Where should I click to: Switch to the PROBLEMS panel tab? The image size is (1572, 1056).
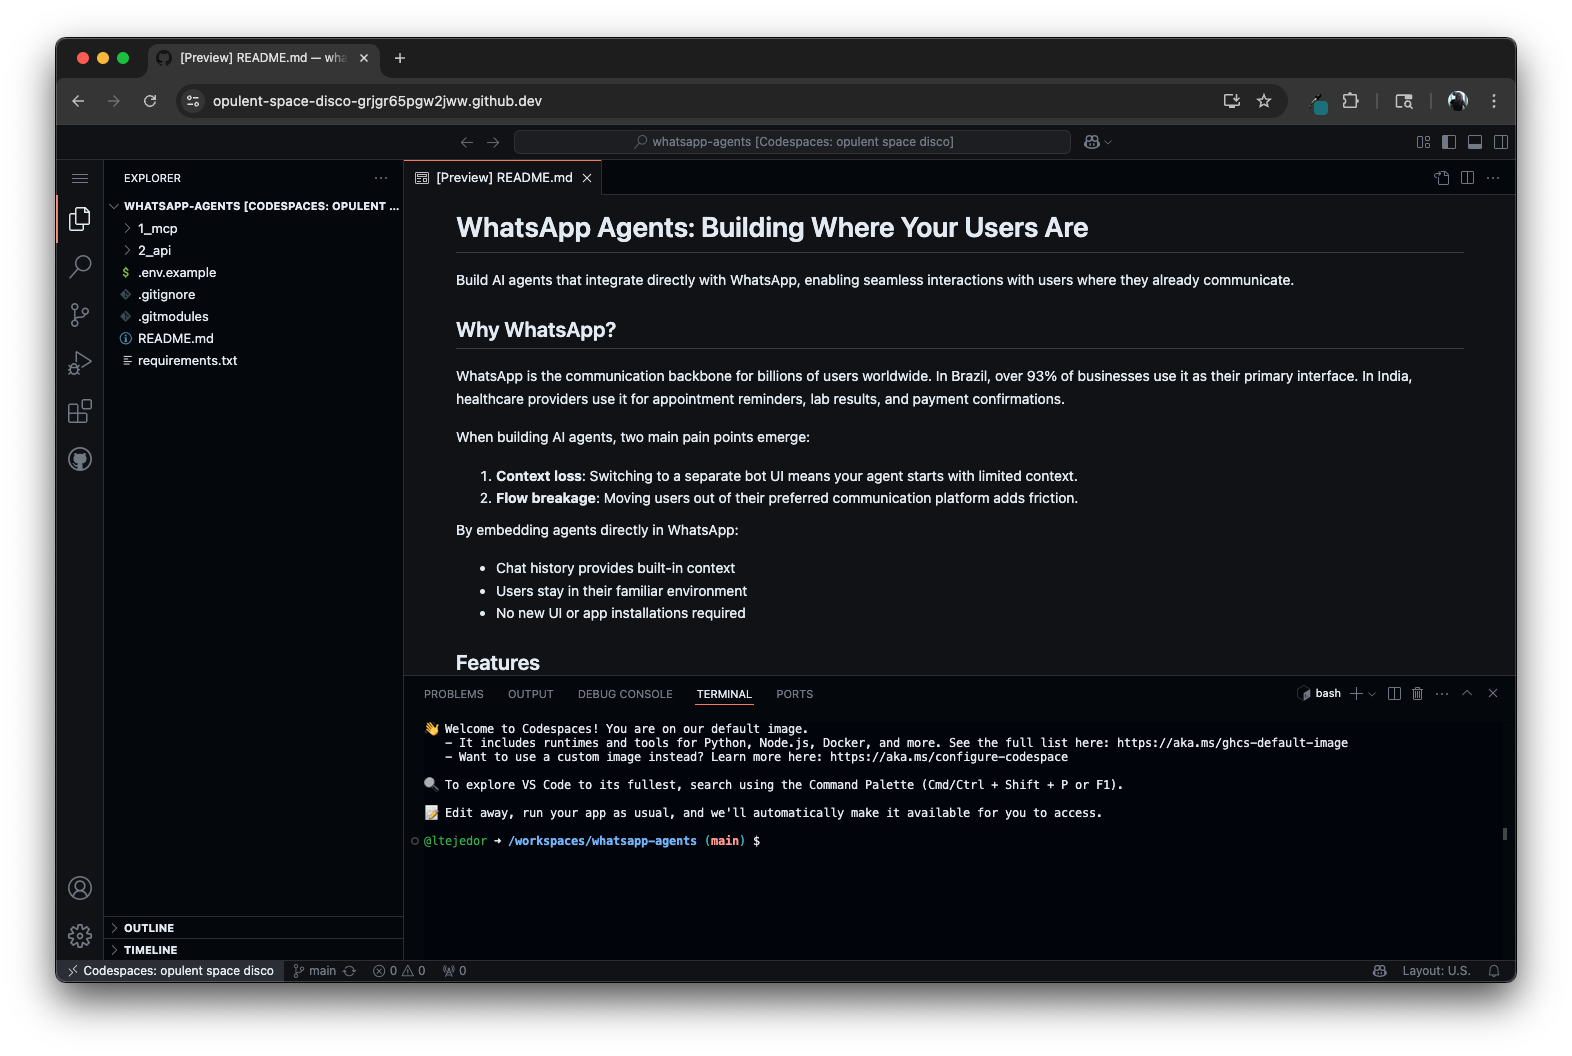click(453, 694)
